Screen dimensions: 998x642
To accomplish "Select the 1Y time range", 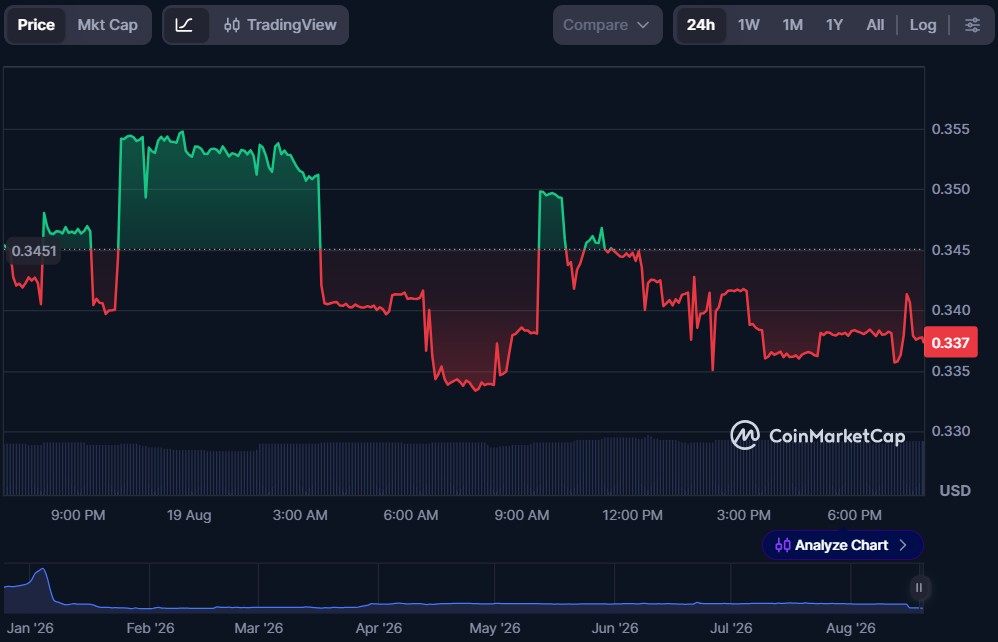I will click(834, 25).
